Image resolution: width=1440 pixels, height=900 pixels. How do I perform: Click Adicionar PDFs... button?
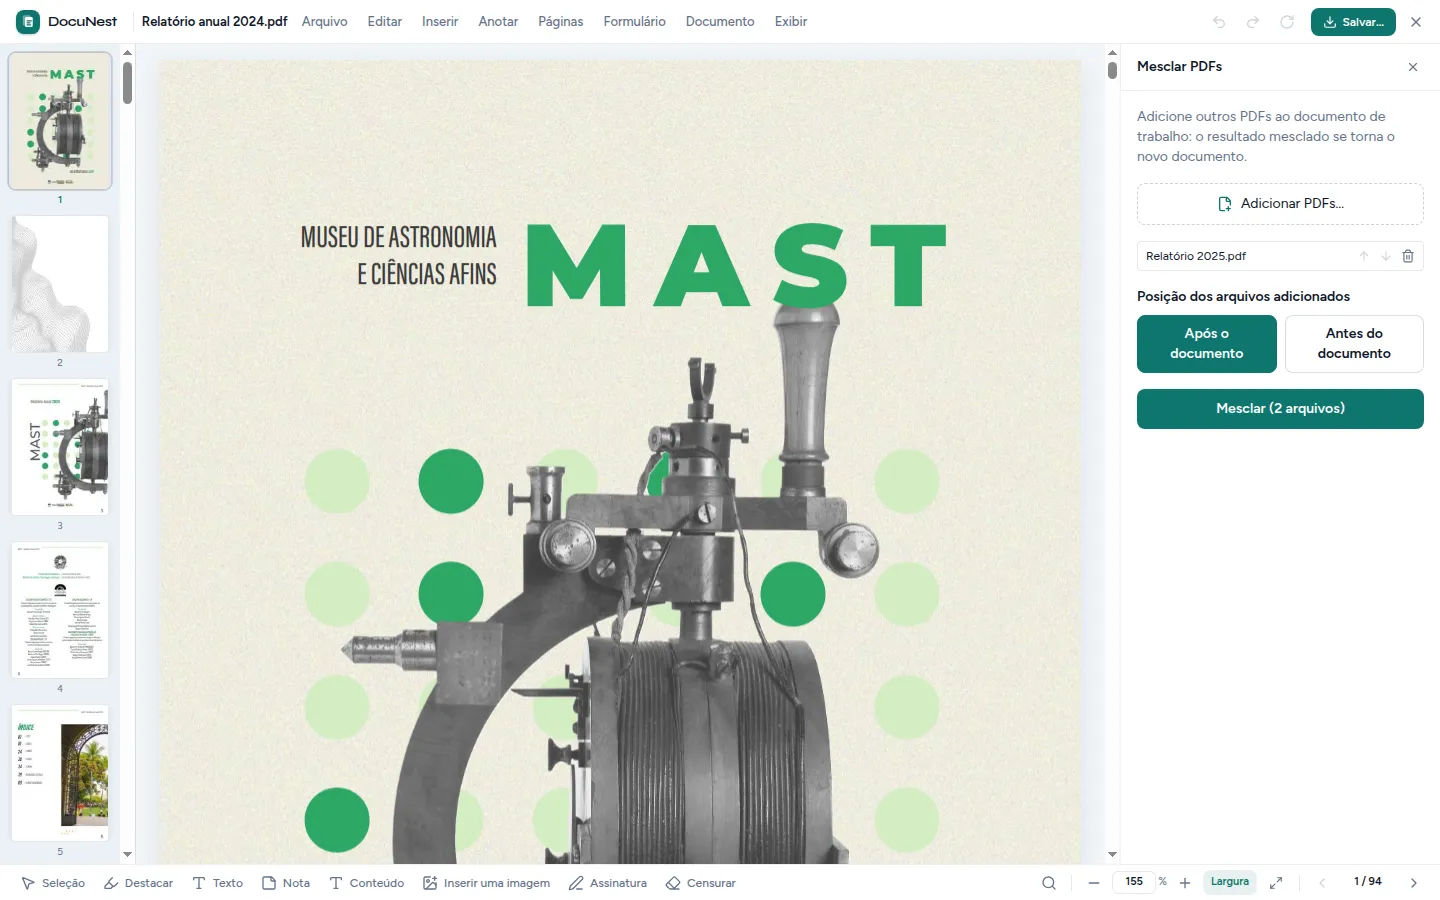point(1280,204)
